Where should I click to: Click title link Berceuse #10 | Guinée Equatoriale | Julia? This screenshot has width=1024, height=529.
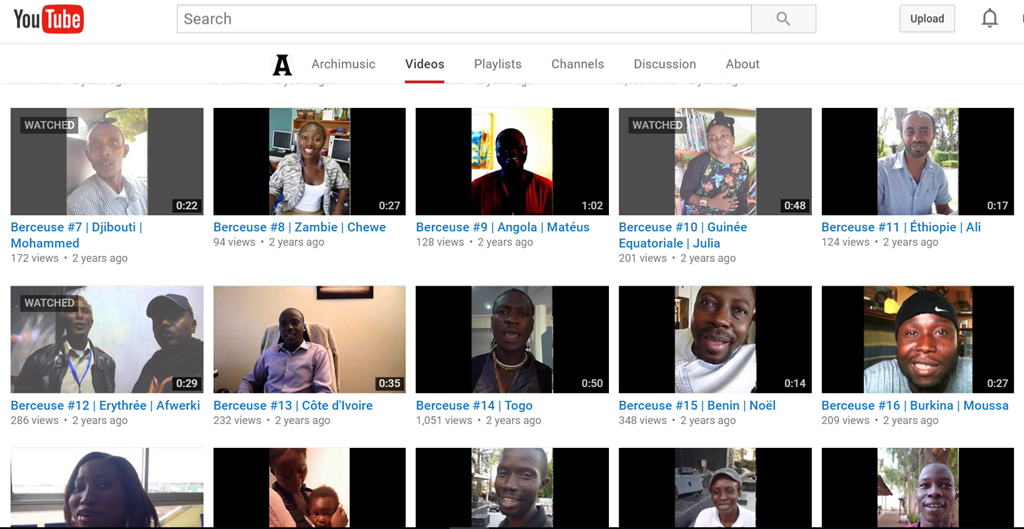coord(683,235)
